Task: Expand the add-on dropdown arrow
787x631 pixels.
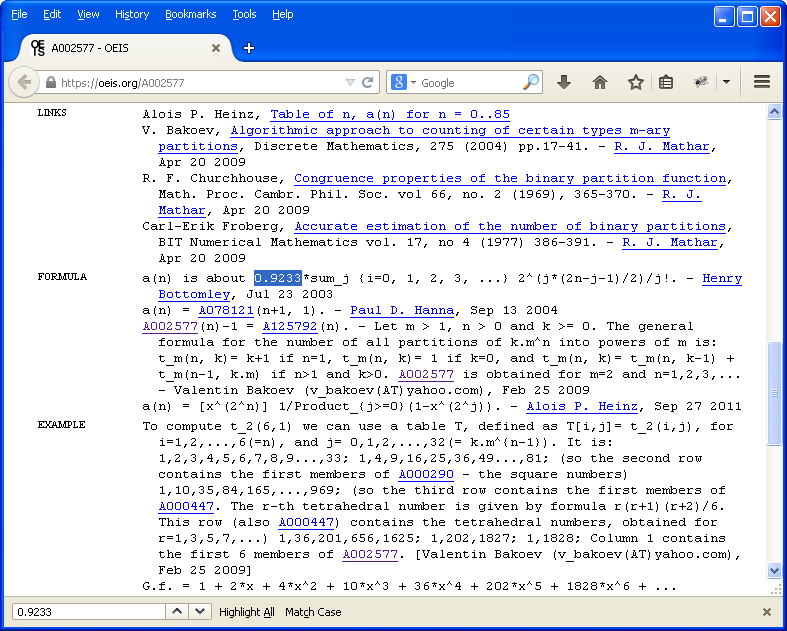Action: click(x=726, y=82)
